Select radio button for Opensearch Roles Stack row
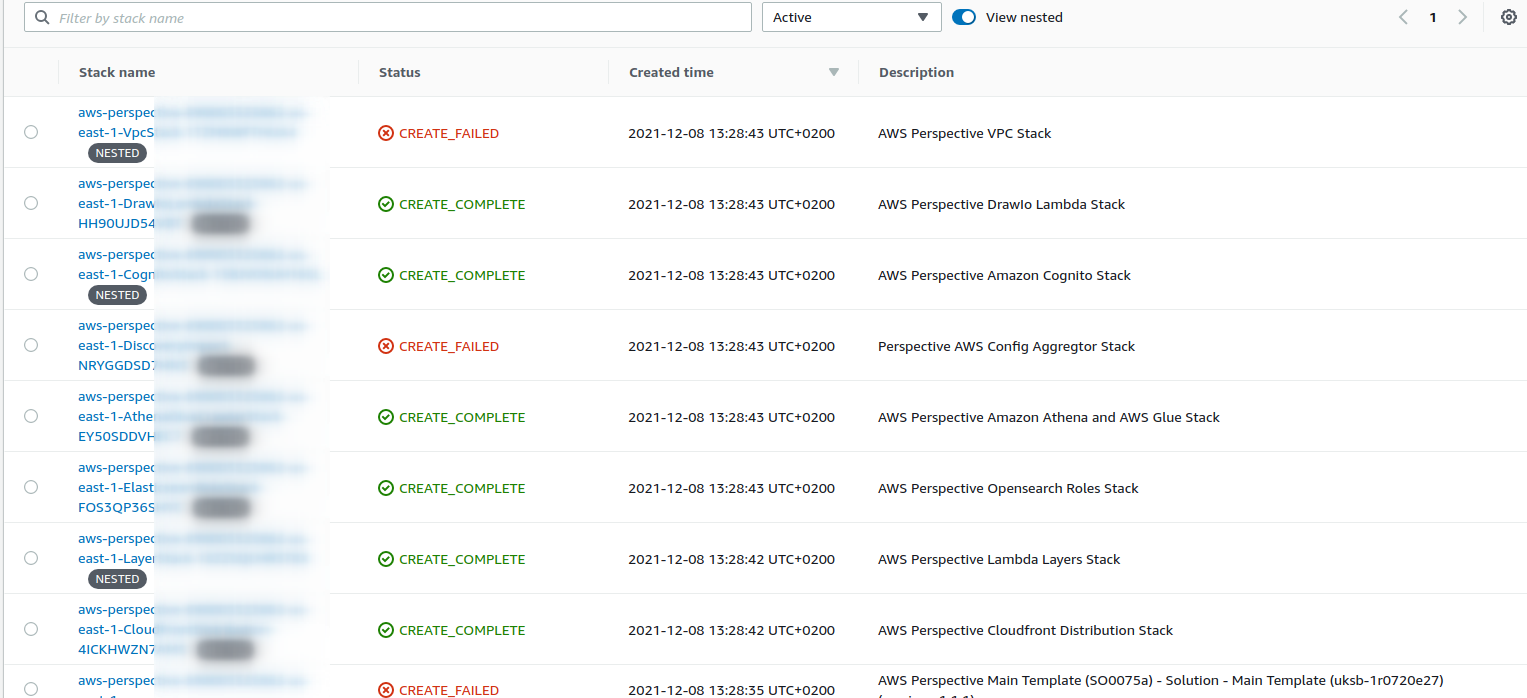Viewport: 1527px width, 698px height. tap(31, 487)
